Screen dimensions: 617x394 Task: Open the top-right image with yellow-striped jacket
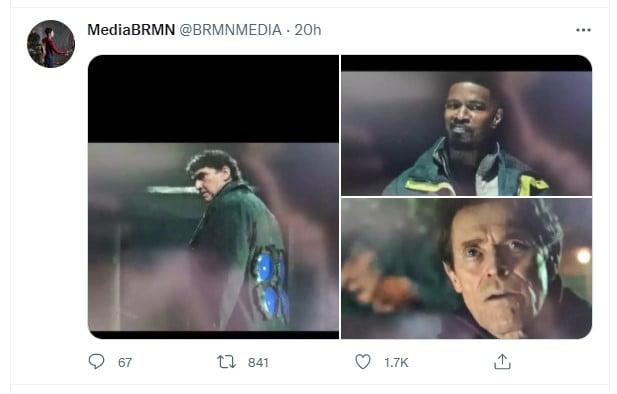(466, 125)
